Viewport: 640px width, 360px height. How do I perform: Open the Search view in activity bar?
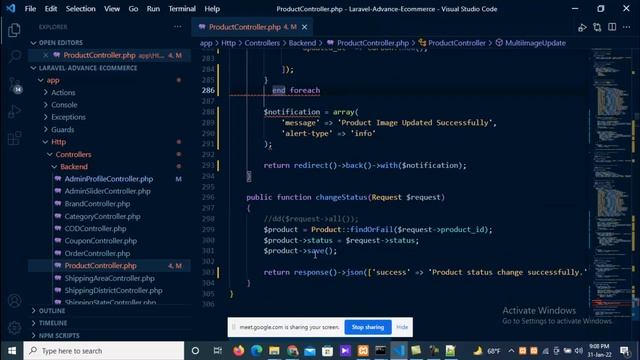(14, 56)
